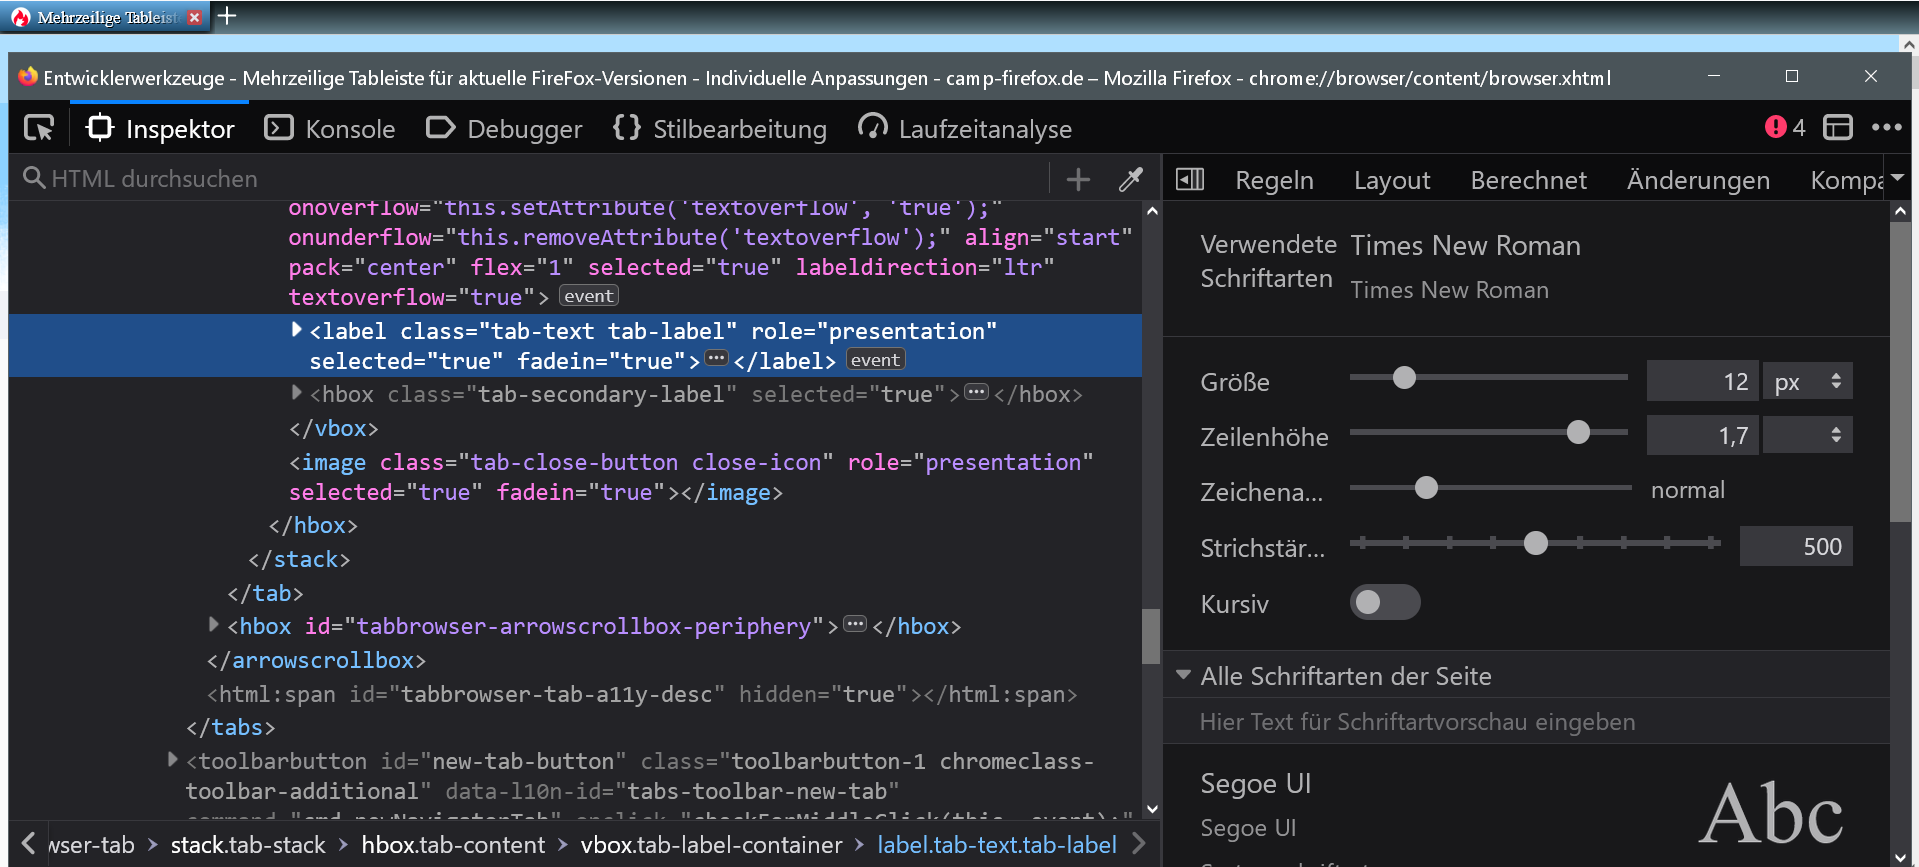Switch to the Konsole tab
Image resolution: width=1919 pixels, height=867 pixels.
pos(330,129)
